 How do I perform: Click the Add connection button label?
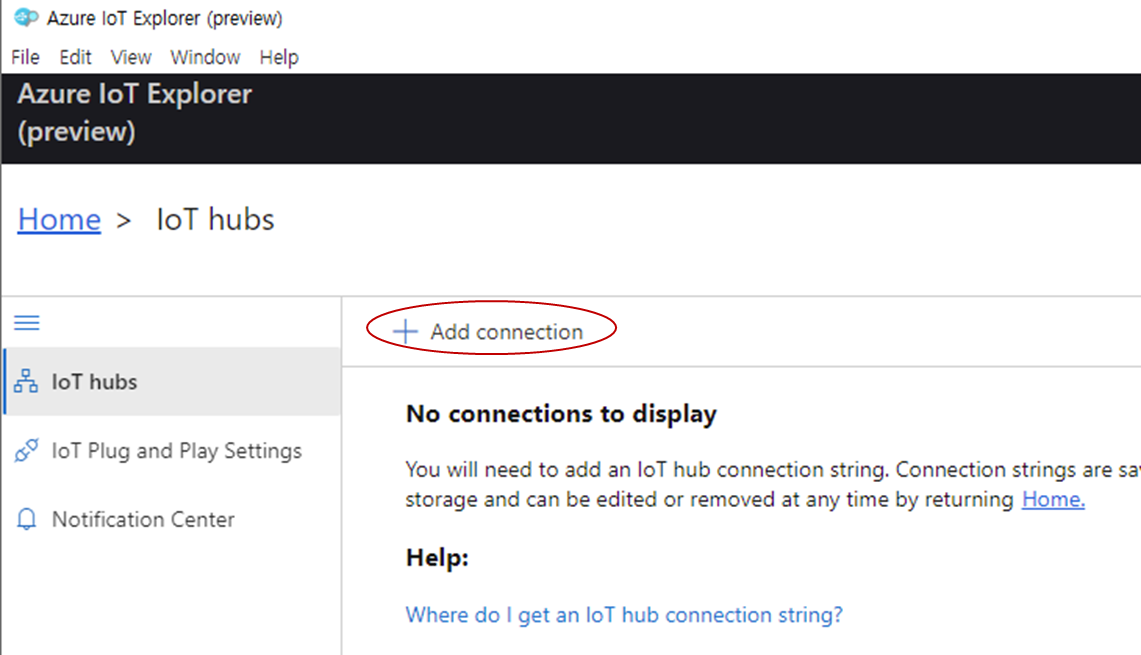[x=506, y=332]
